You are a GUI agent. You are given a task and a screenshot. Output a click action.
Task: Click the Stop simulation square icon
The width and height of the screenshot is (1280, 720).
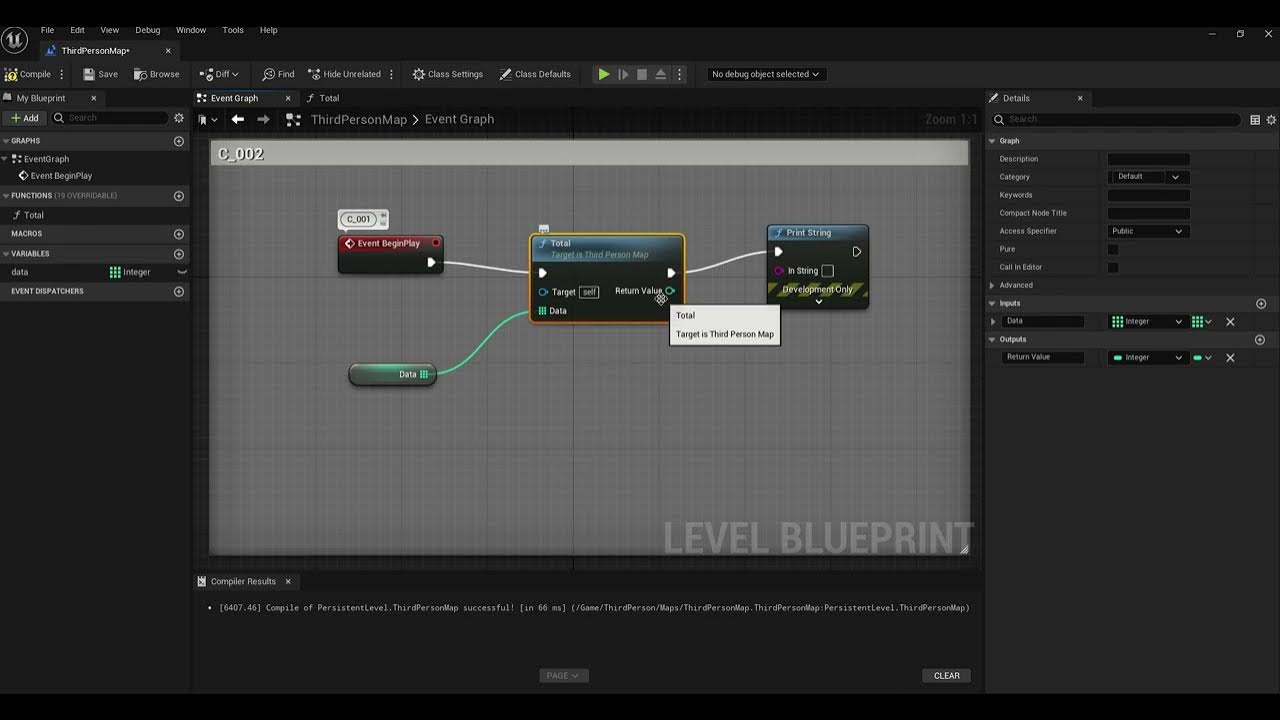pyautogui.click(x=642, y=74)
